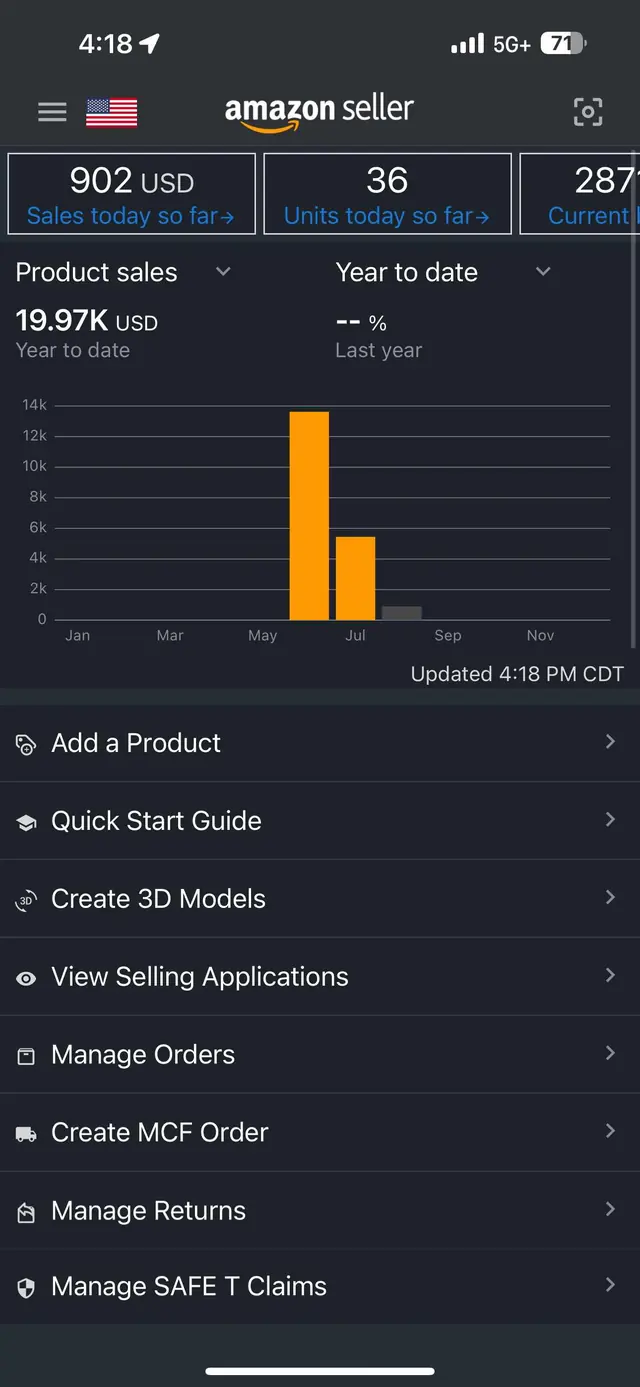Tap the Quick Start Guide graduation cap icon

pyautogui.click(x=26, y=822)
